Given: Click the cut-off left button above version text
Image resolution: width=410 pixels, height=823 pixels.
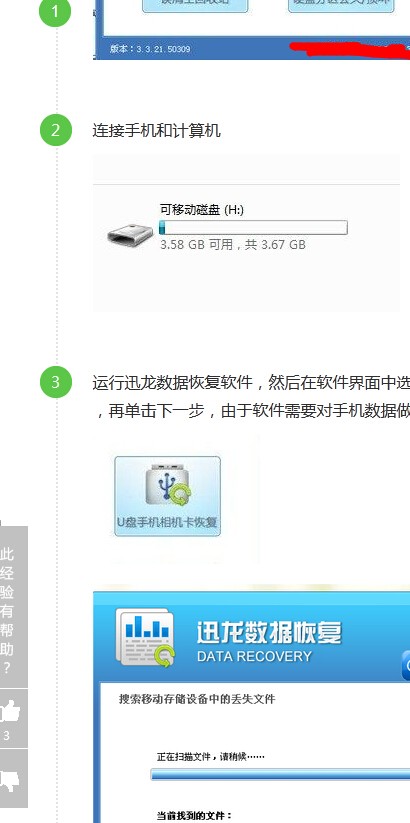Looking at the screenshot, I should [195, 5].
